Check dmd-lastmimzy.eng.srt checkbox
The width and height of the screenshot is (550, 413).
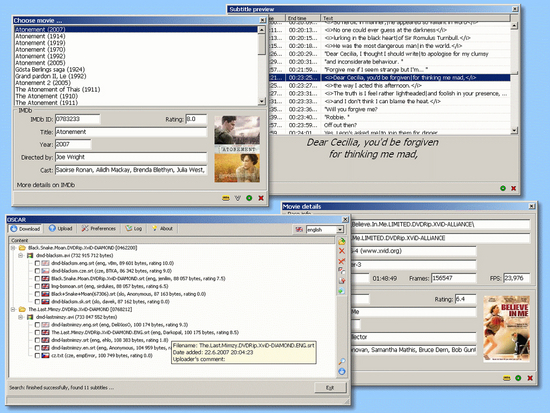[37, 325]
